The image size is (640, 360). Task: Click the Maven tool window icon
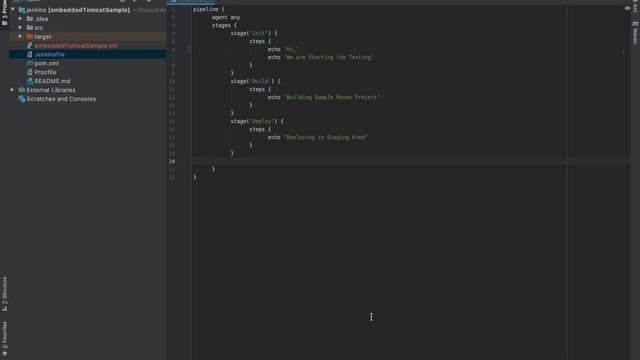click(635, 24)
